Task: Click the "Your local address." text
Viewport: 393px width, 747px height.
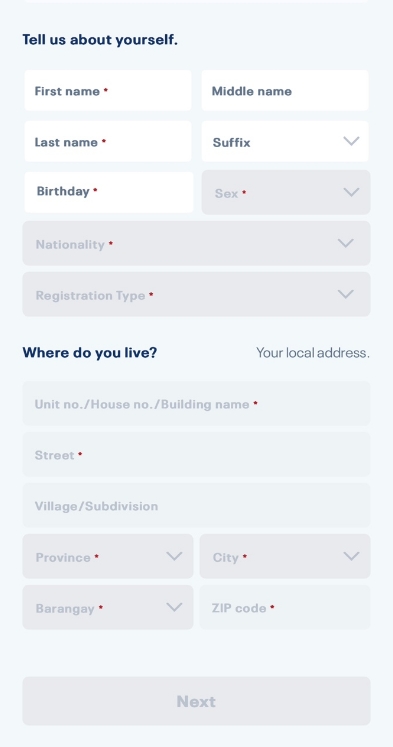Action: [x=313, y=353]
